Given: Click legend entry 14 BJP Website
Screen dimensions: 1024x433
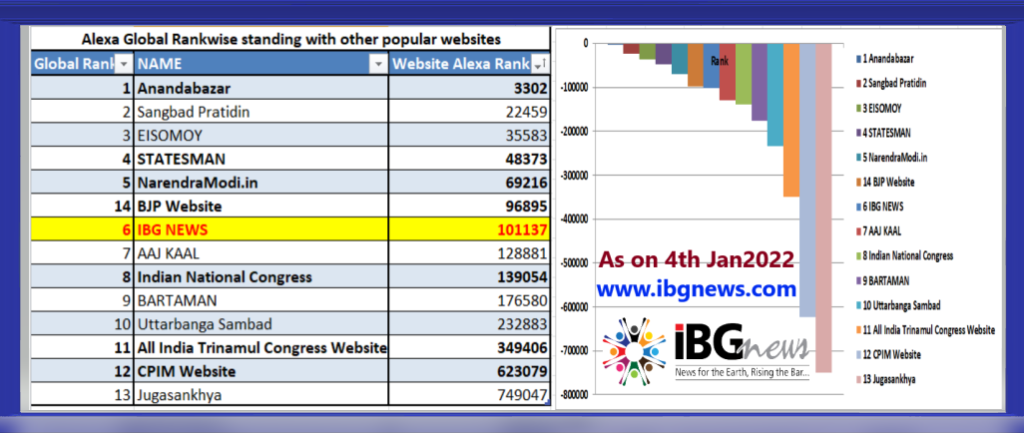Looking at the screenshot, I should [885, 182].
